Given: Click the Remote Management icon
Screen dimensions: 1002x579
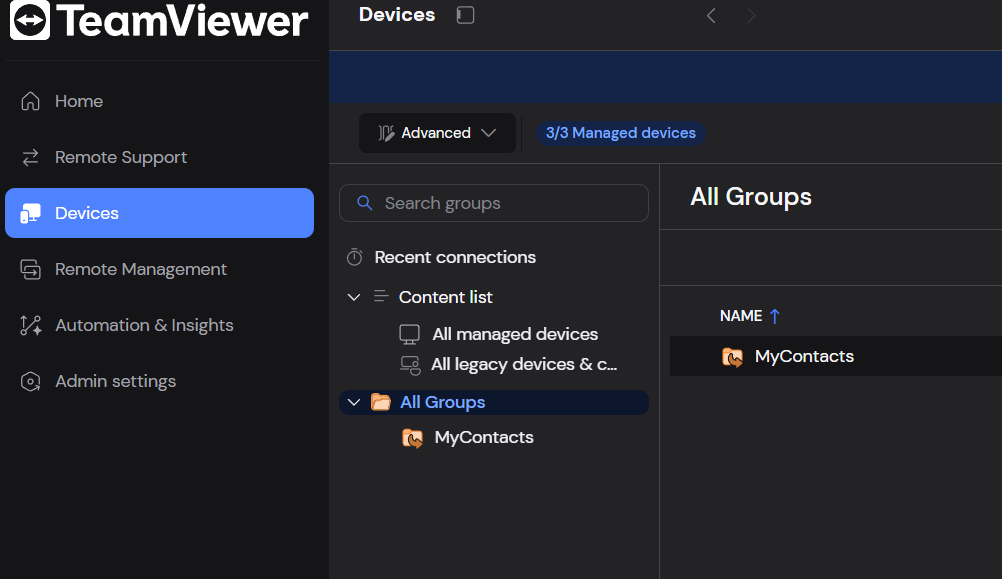Looking at the screenshot, I should pyautogui.click(x=30, y=269).
